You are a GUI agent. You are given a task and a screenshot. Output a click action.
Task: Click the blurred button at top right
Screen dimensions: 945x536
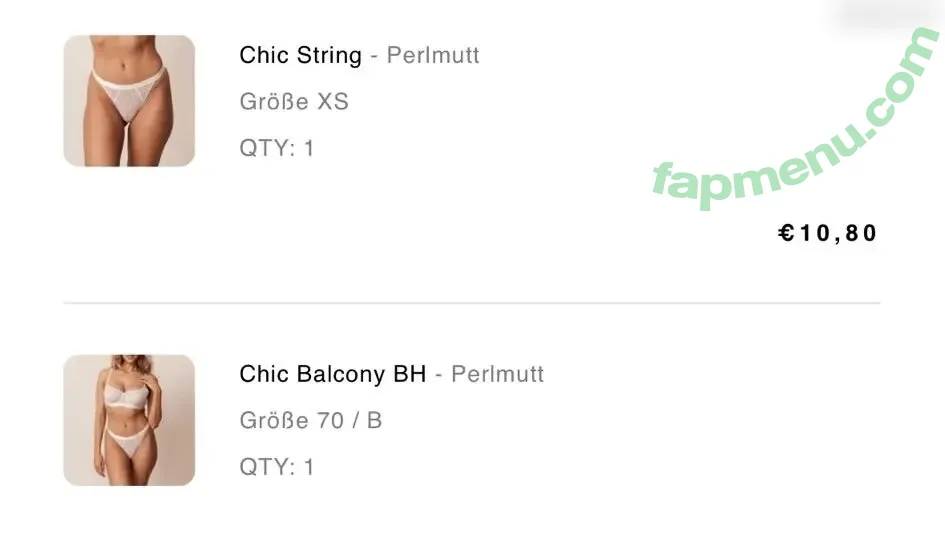(886, 12)
